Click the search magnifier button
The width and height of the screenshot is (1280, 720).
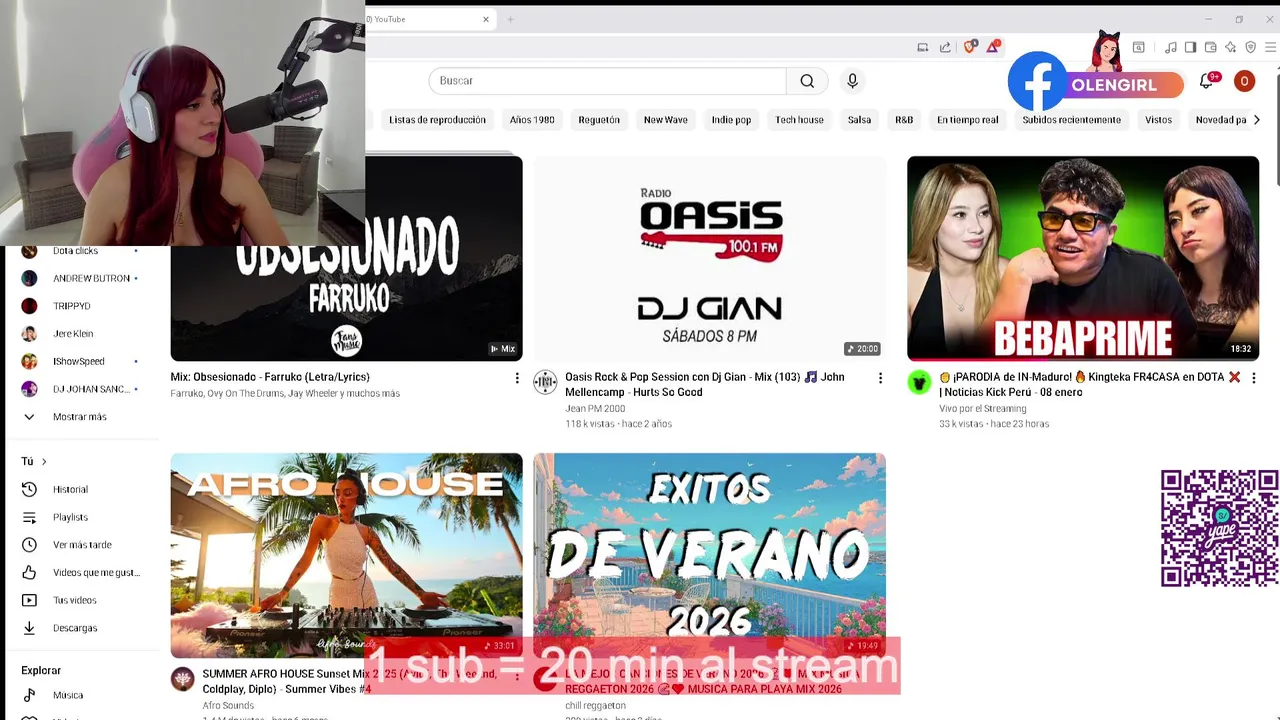coord(807,81)
